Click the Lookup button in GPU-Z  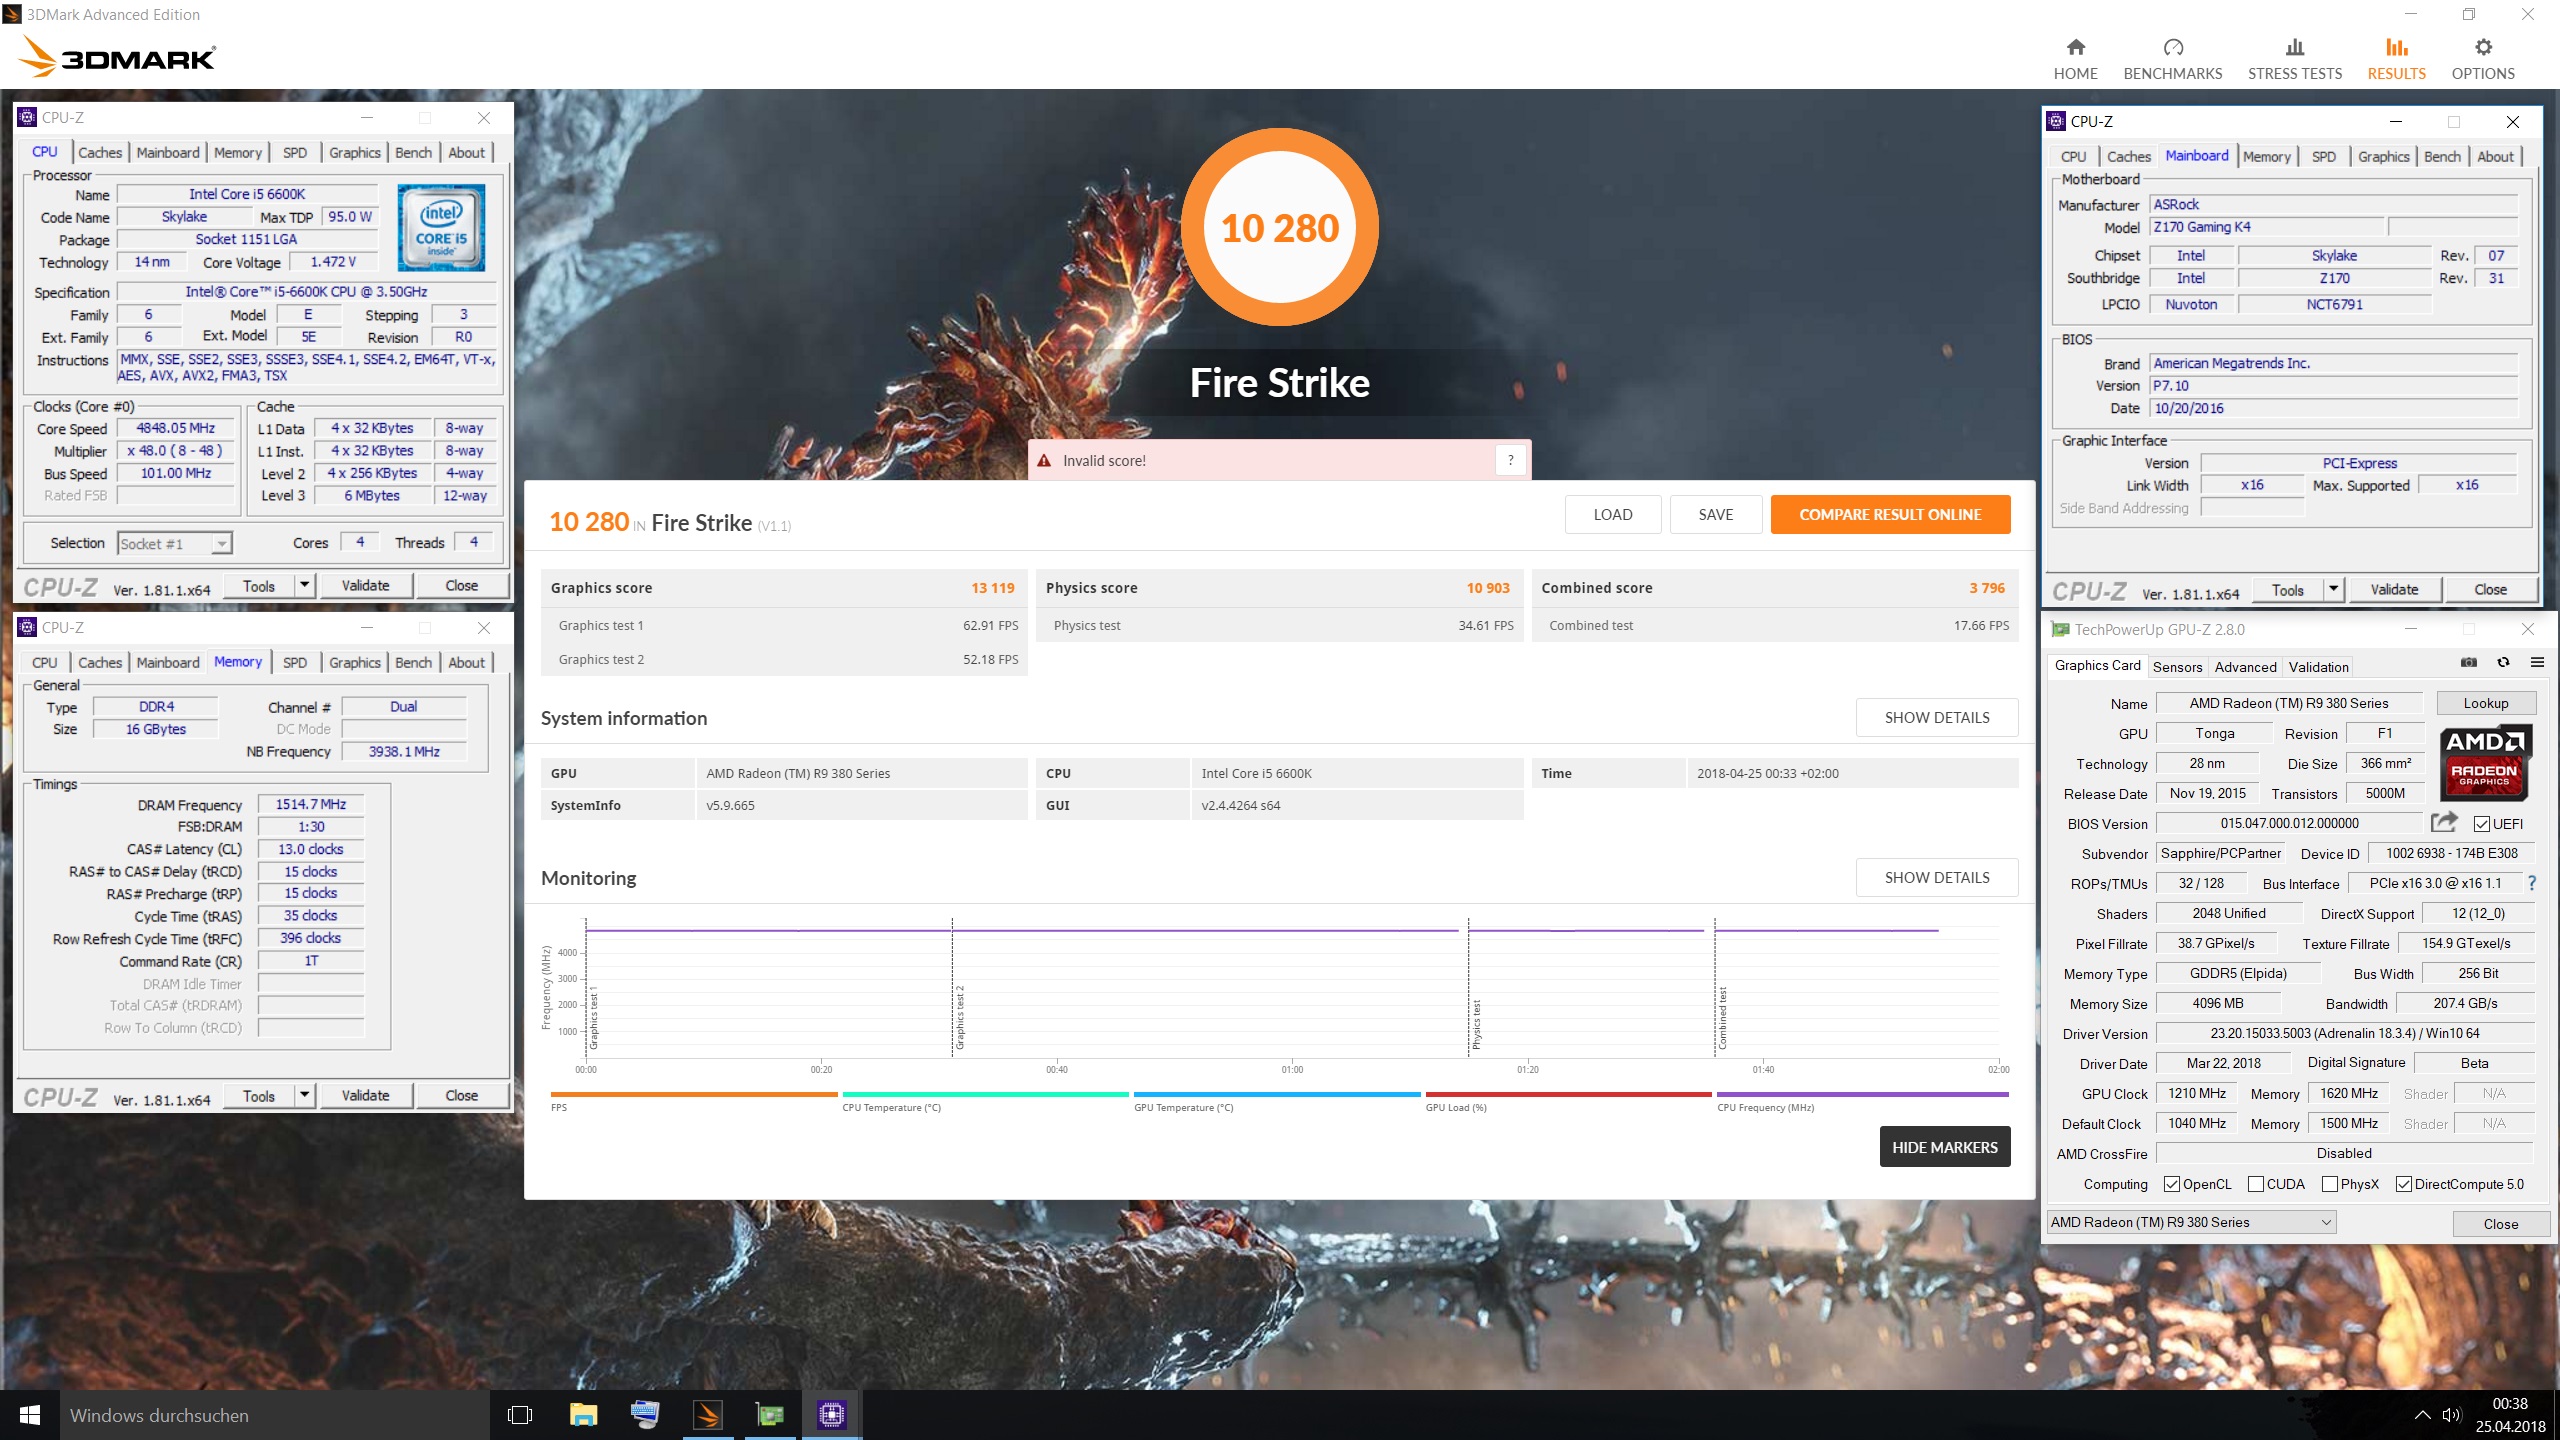point(2486,703)
